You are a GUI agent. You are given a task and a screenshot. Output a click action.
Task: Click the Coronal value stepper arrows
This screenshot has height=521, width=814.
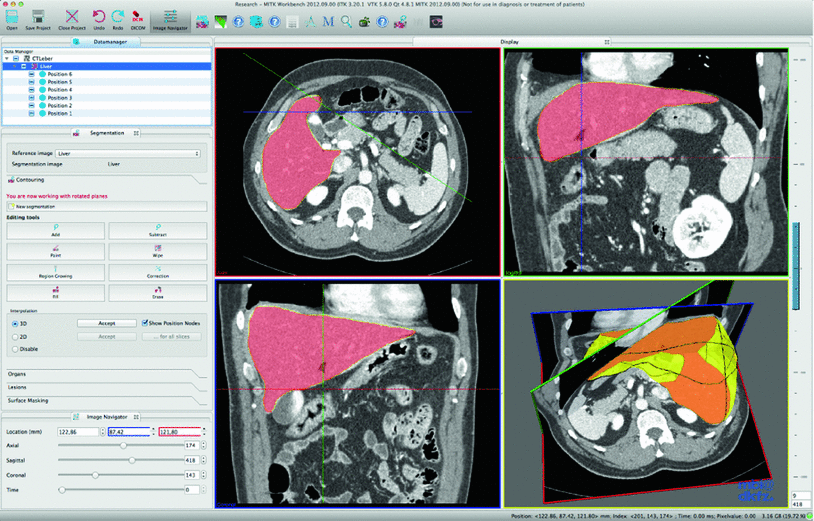(204, 475)
